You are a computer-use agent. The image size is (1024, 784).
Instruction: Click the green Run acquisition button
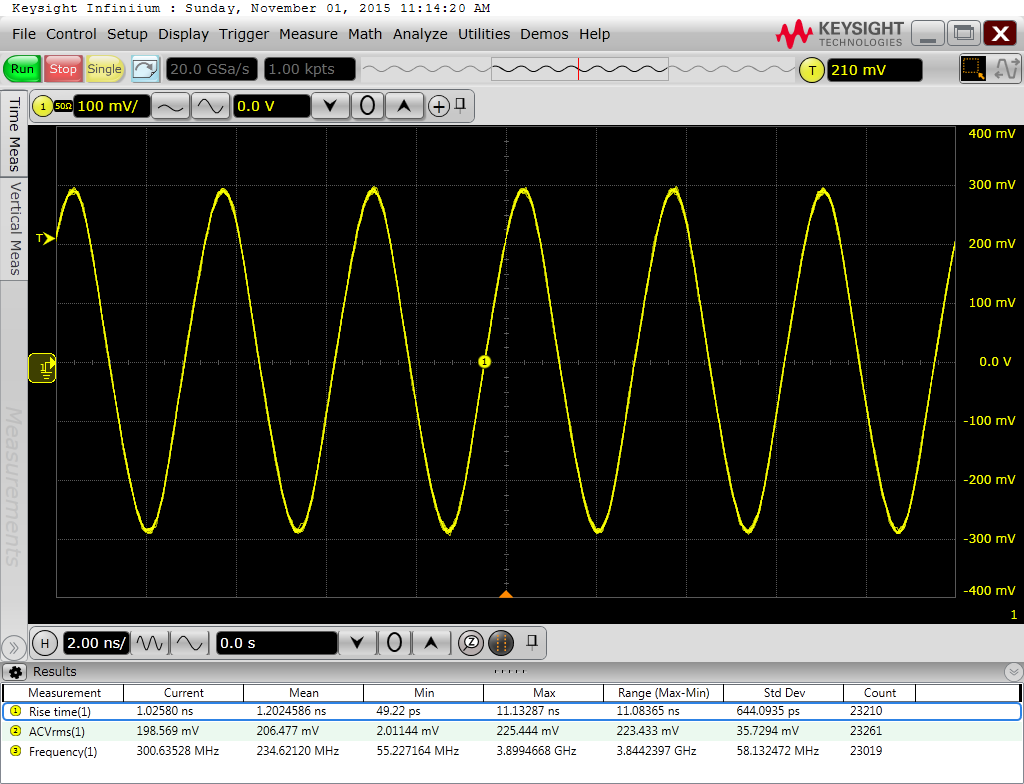(22, 69)
